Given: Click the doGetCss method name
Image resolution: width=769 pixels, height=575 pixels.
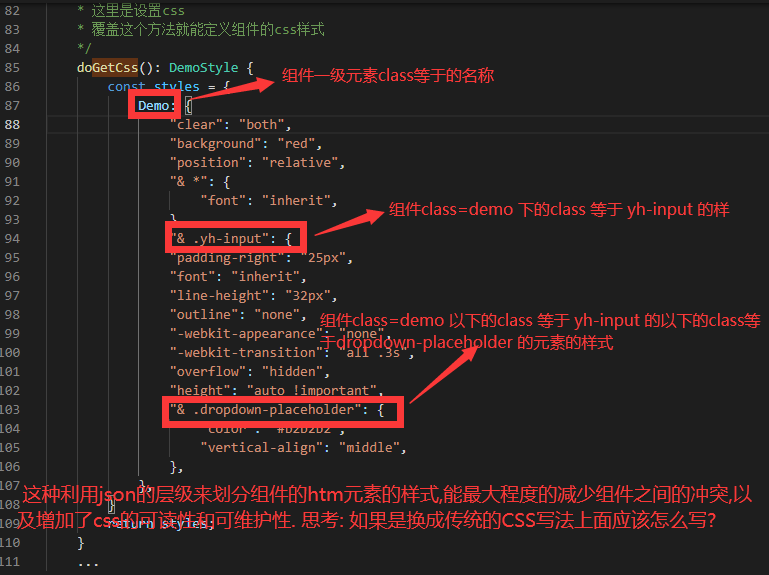Looking at the screenshot, I should coord(111,68).
